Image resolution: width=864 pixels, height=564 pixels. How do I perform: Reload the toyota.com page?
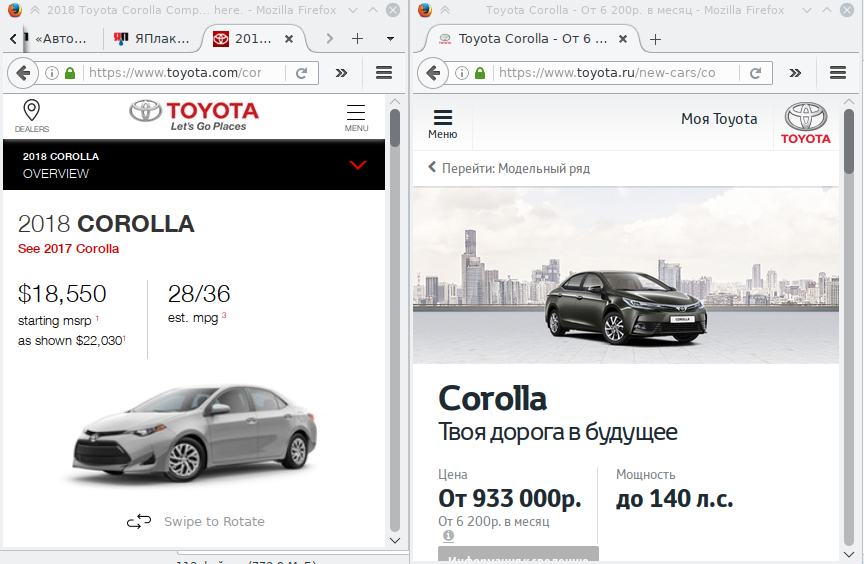pos(301,73)
